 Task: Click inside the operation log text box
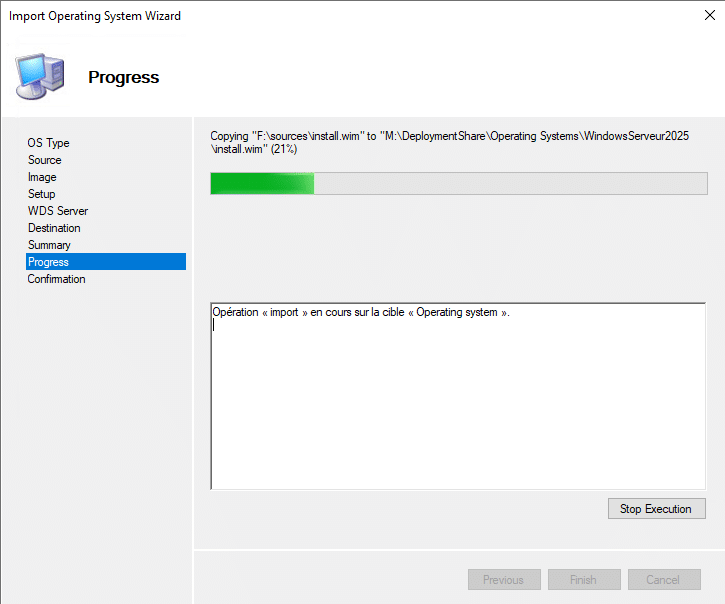[x=458, y=400]
